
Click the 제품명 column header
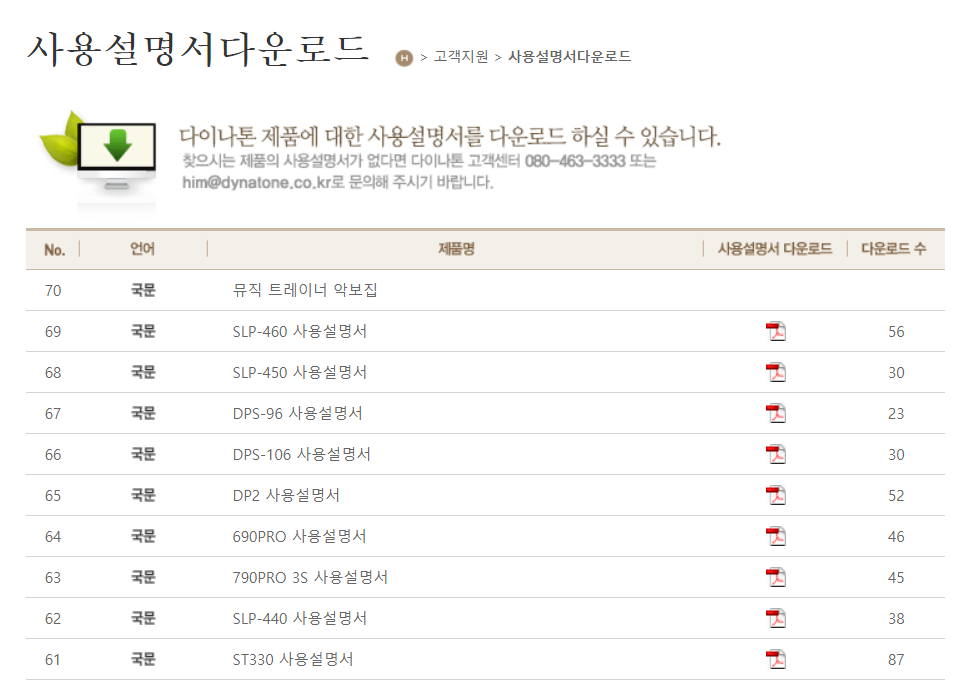click(x=456, y=249)
